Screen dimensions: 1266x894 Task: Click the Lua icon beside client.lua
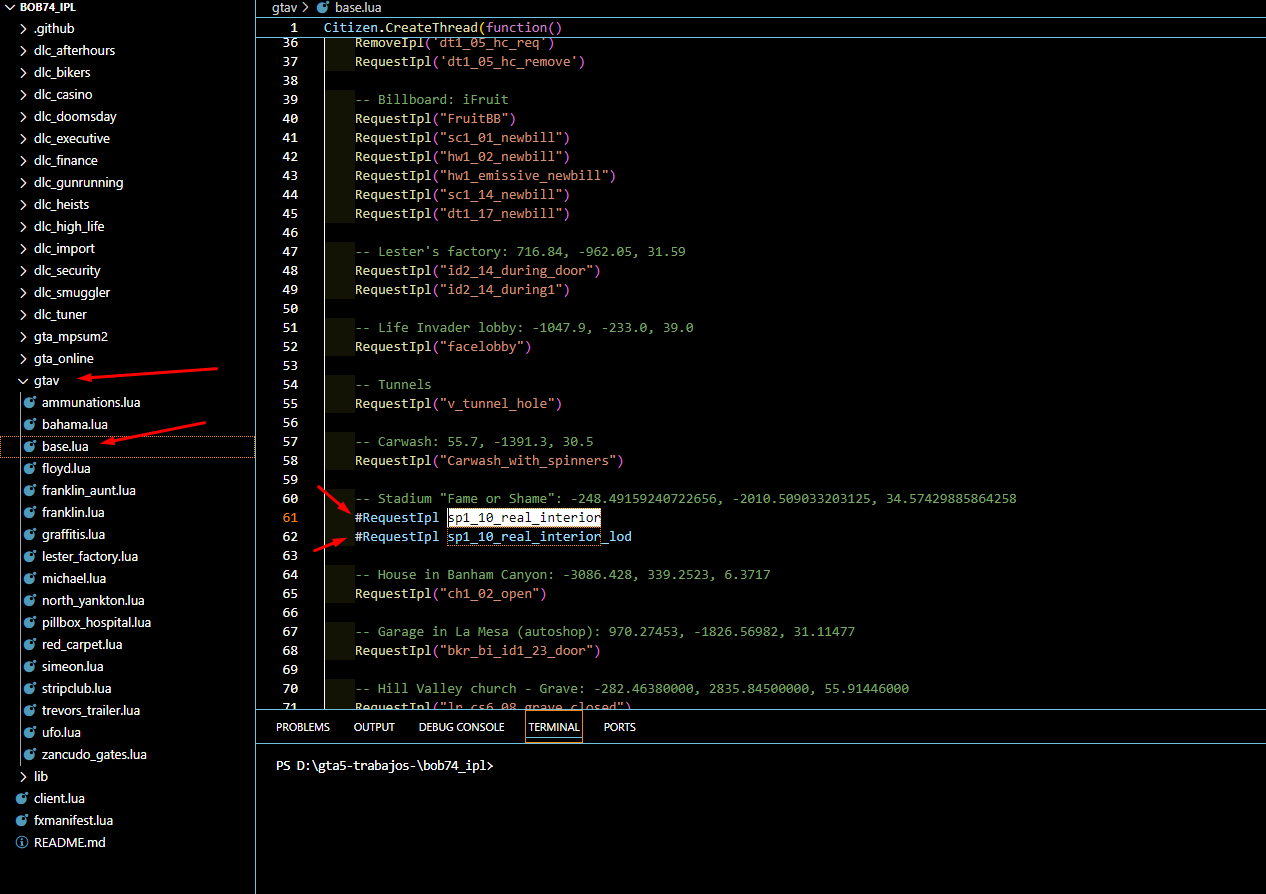pyautogui.click(x=21, y=798)
